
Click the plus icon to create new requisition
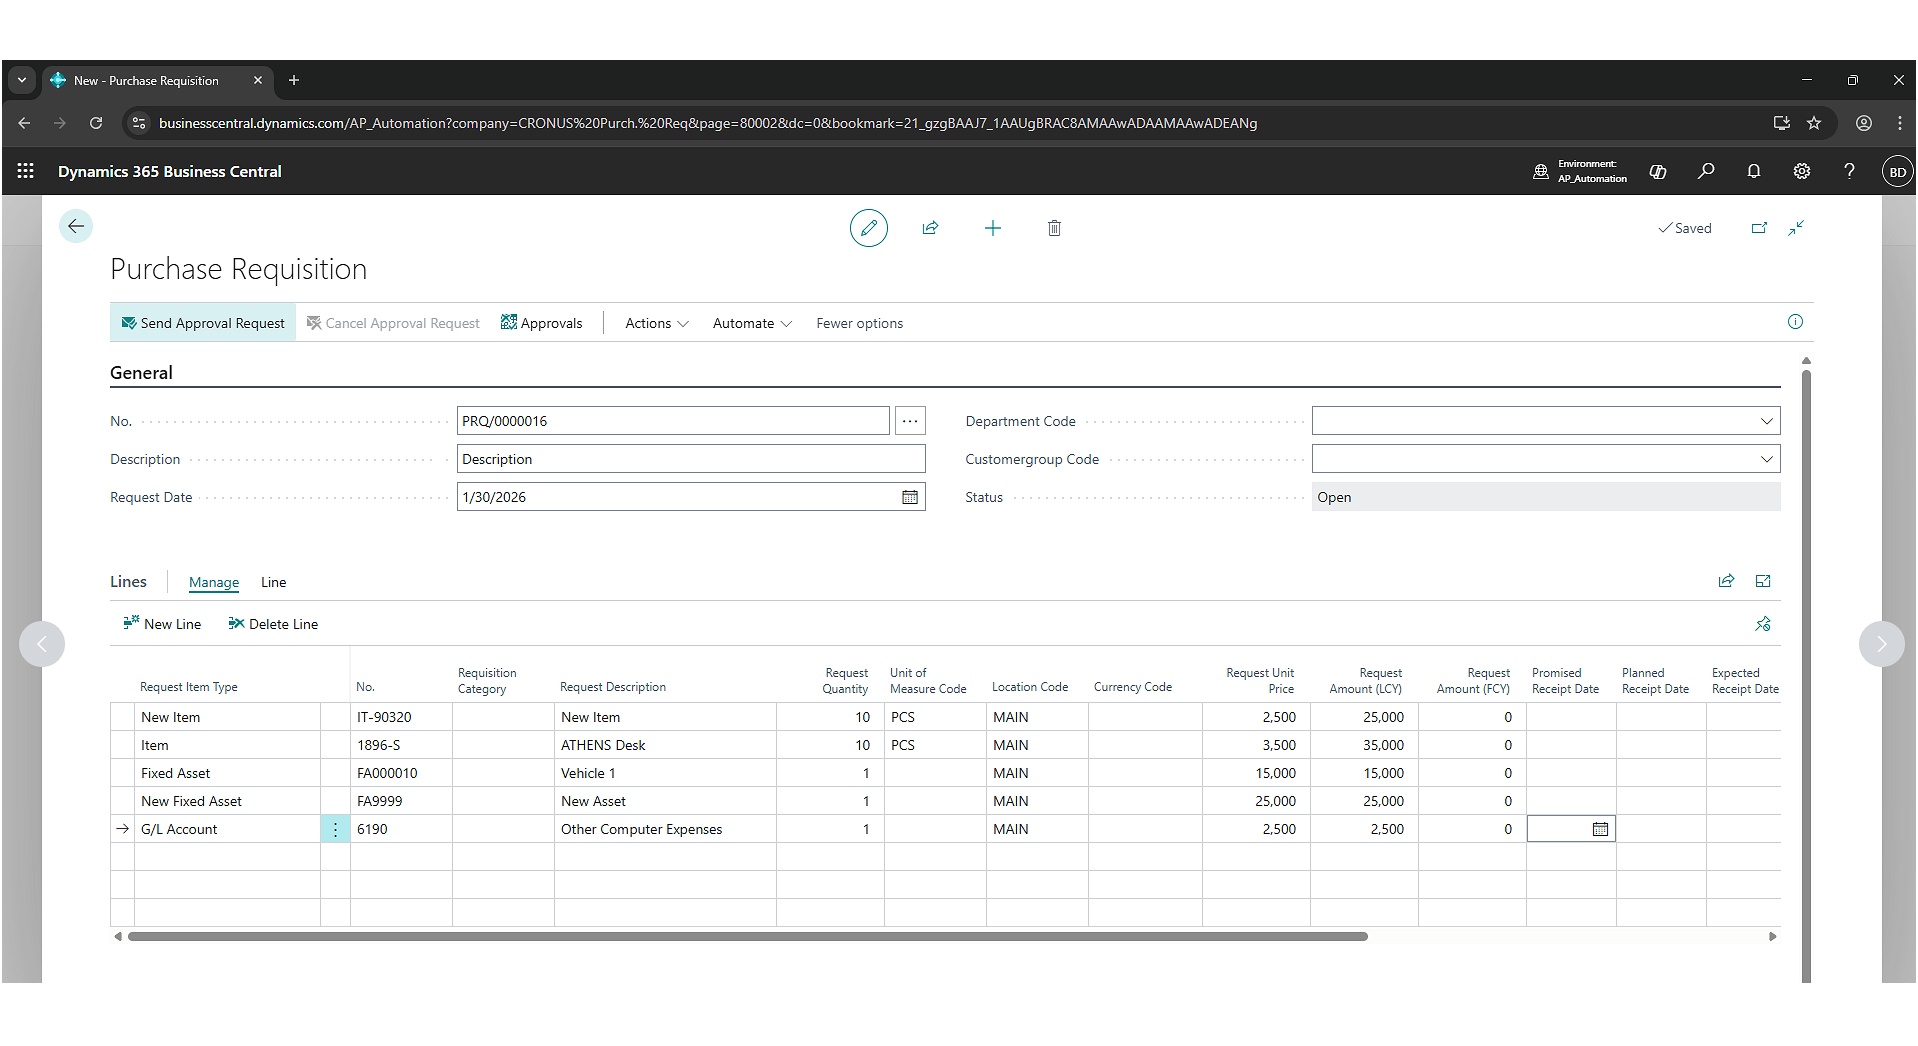(x=992, y=228)
